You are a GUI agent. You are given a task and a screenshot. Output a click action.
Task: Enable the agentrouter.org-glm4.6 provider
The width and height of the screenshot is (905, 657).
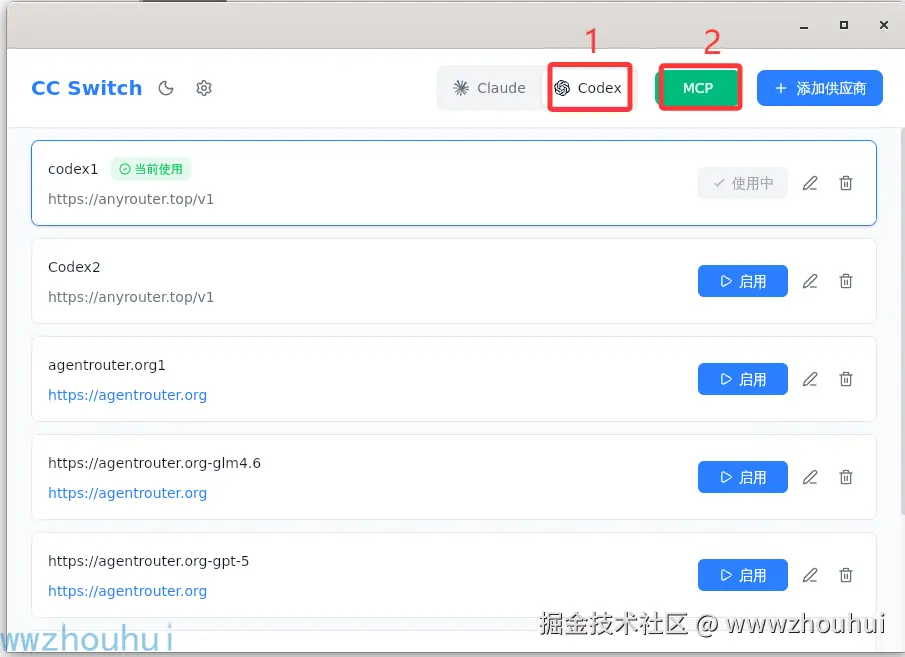(743, 477)
